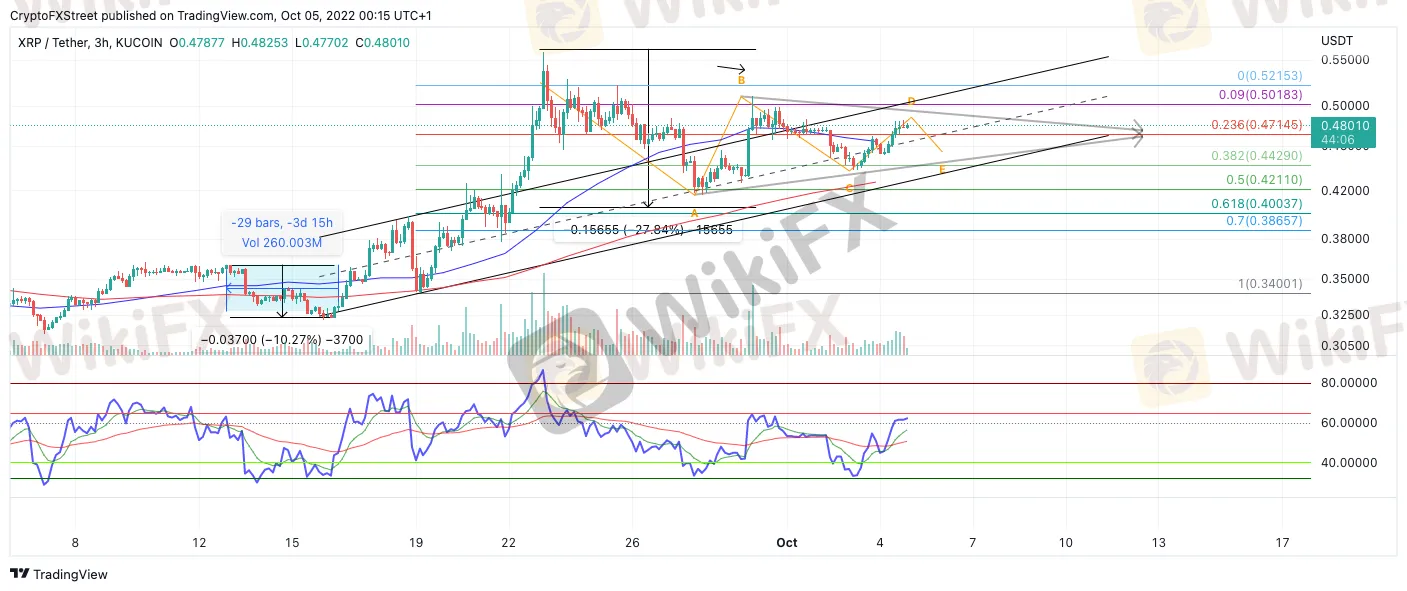Click the small black arrow drawing above B
This screenshot has width=1407, height=591.
pyautogui.click(x=731, y=68)
